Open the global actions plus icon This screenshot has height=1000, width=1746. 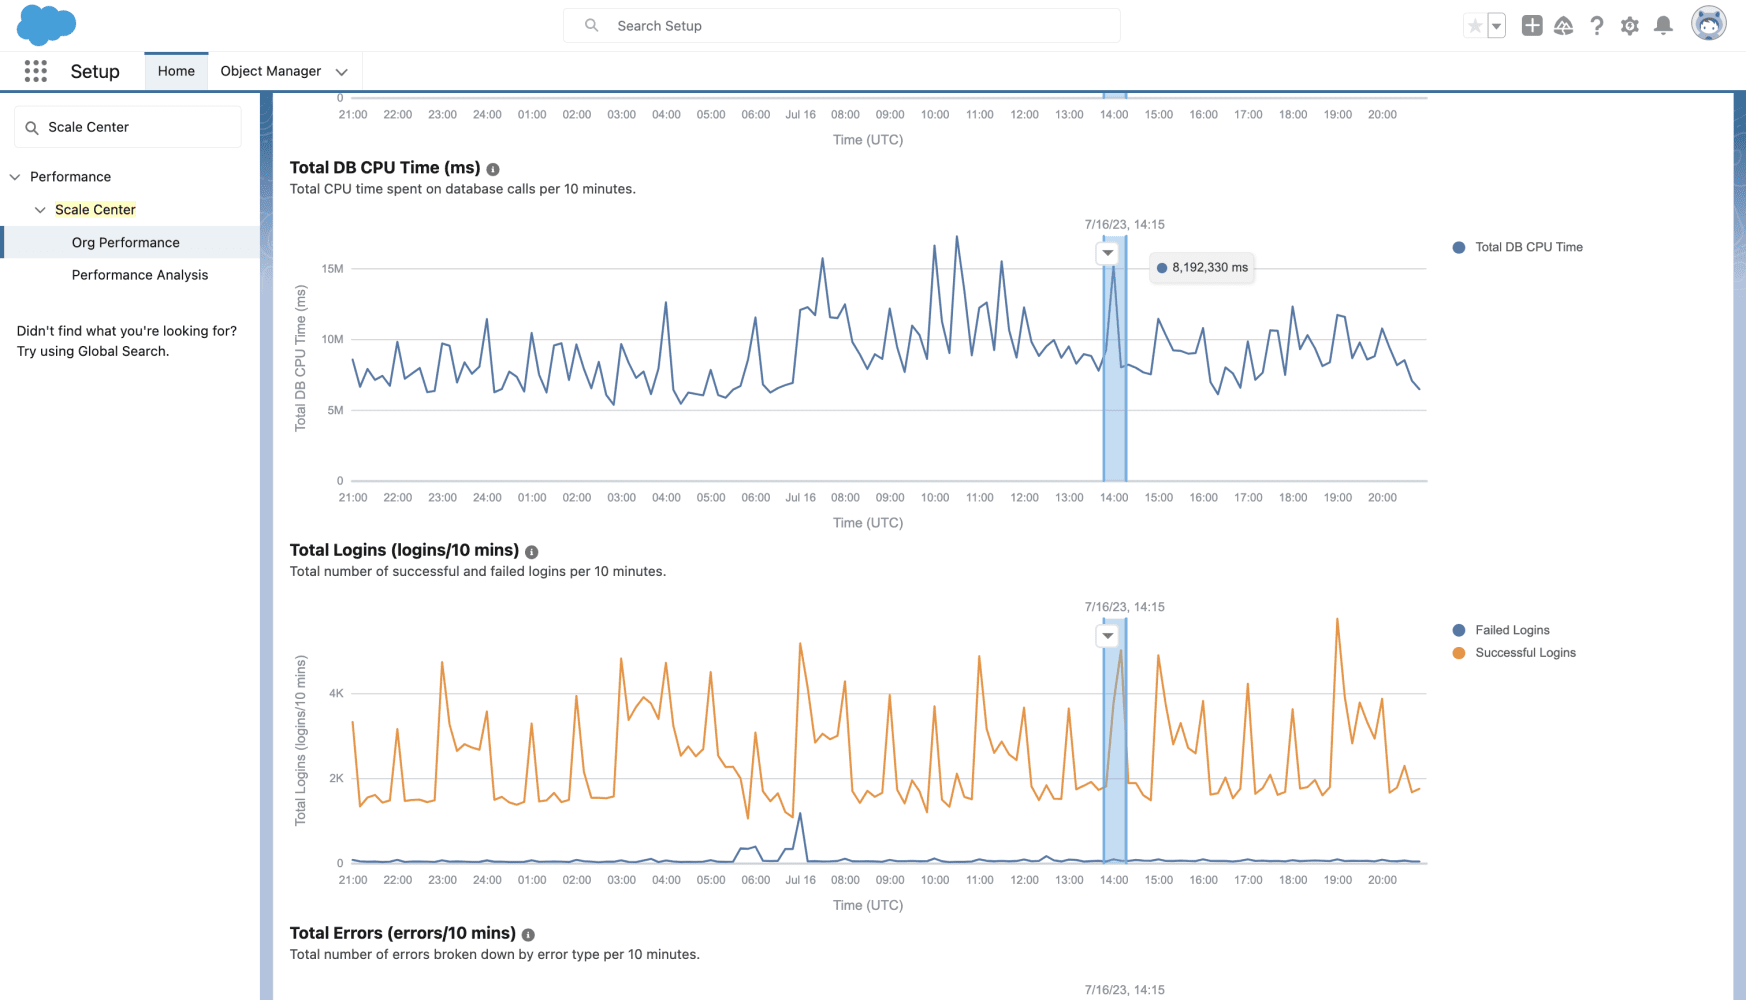click(x=1532, y=26)
